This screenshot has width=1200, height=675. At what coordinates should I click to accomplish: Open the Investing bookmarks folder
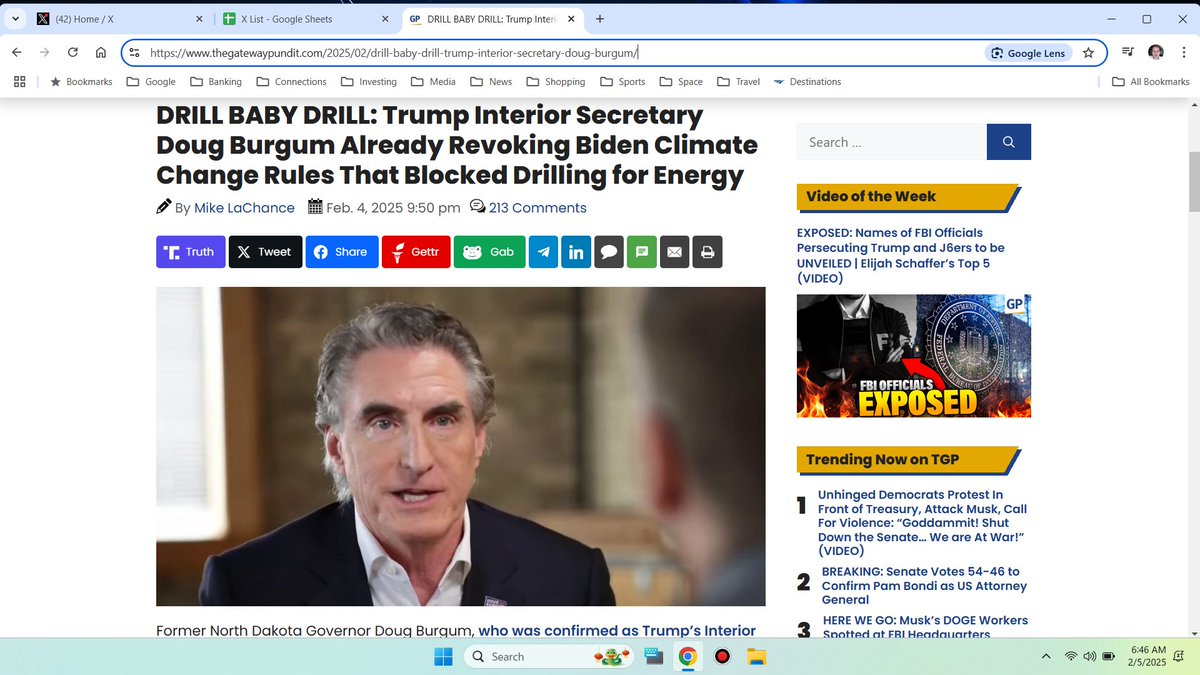368,82
